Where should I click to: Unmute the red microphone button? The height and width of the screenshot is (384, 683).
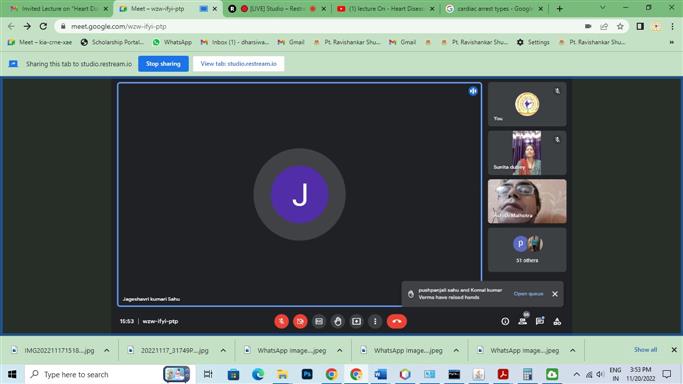pyautogui.click(x=281, y=321)
